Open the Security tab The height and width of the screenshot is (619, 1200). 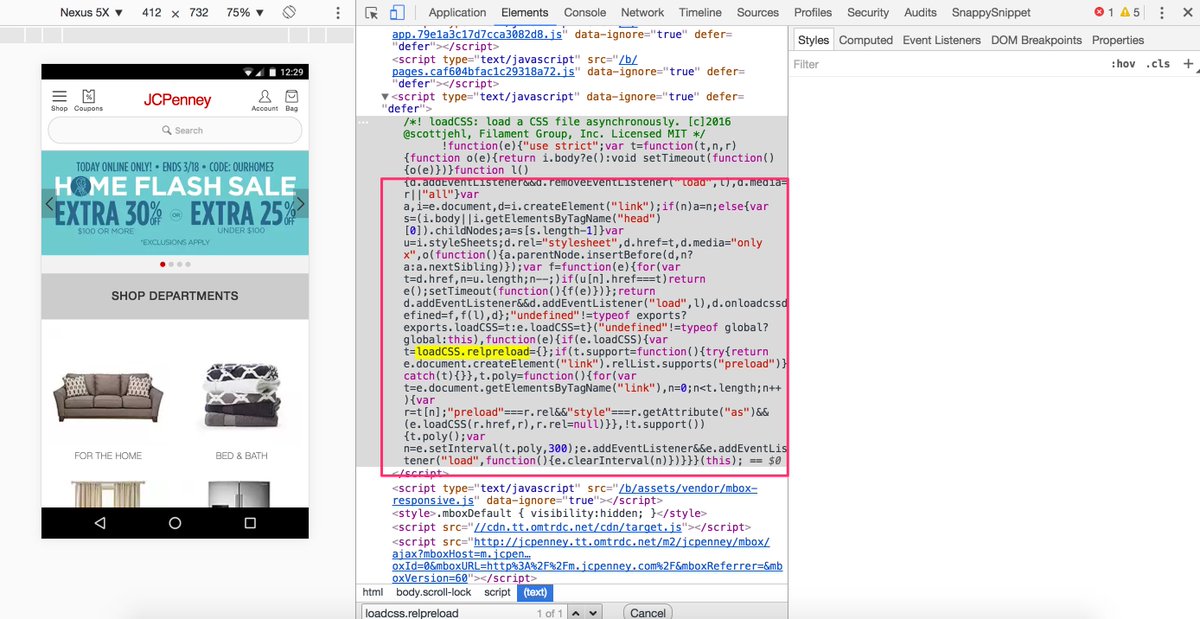tap(868, 13)
